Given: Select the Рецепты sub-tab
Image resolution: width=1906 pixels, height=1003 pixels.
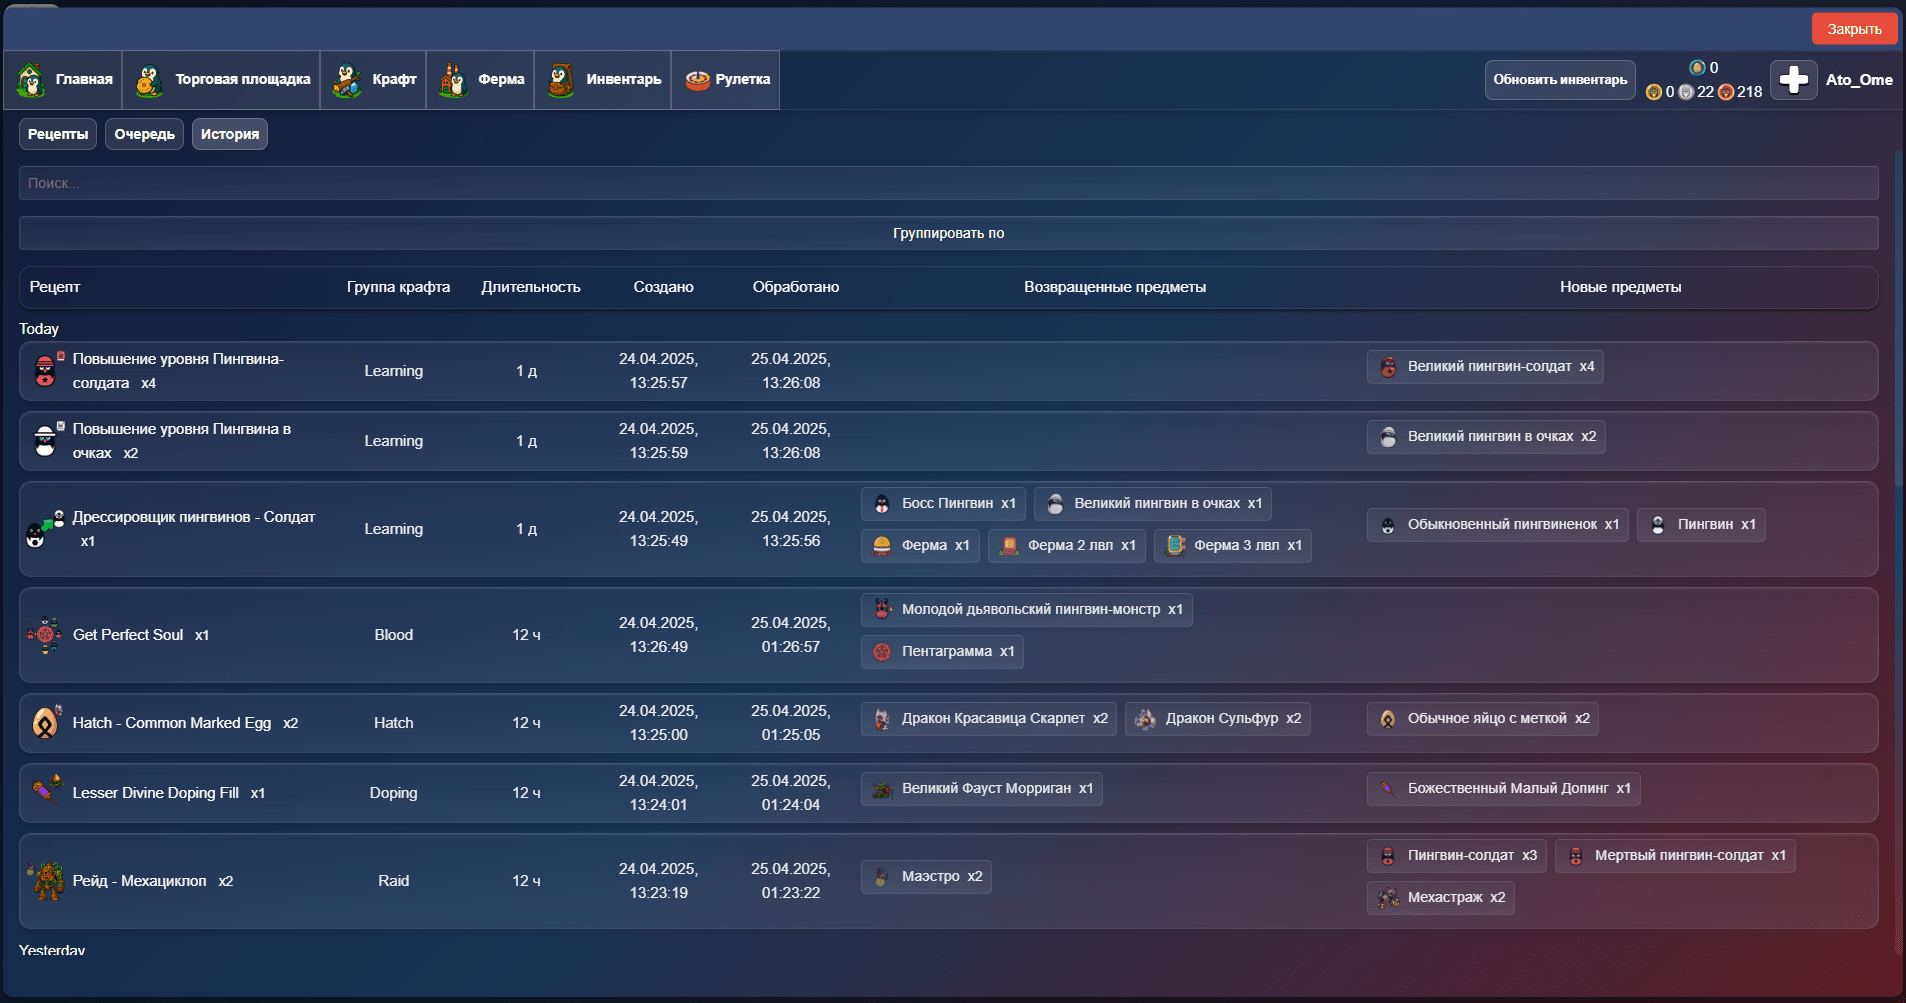Looking at the screenshot, I should tap(58, 134).
